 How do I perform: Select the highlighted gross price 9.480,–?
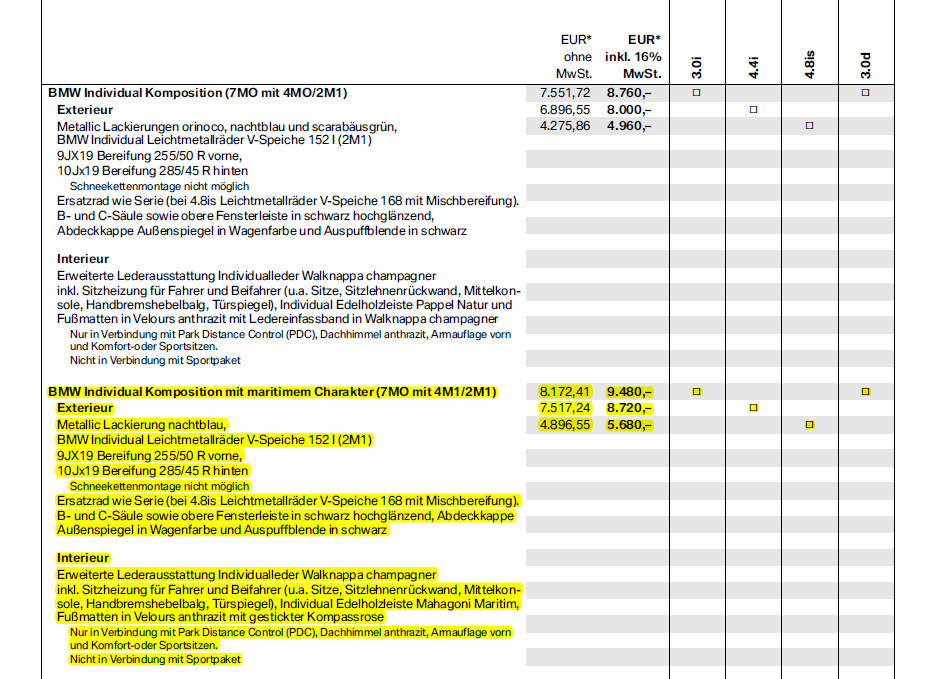[630, 392]
